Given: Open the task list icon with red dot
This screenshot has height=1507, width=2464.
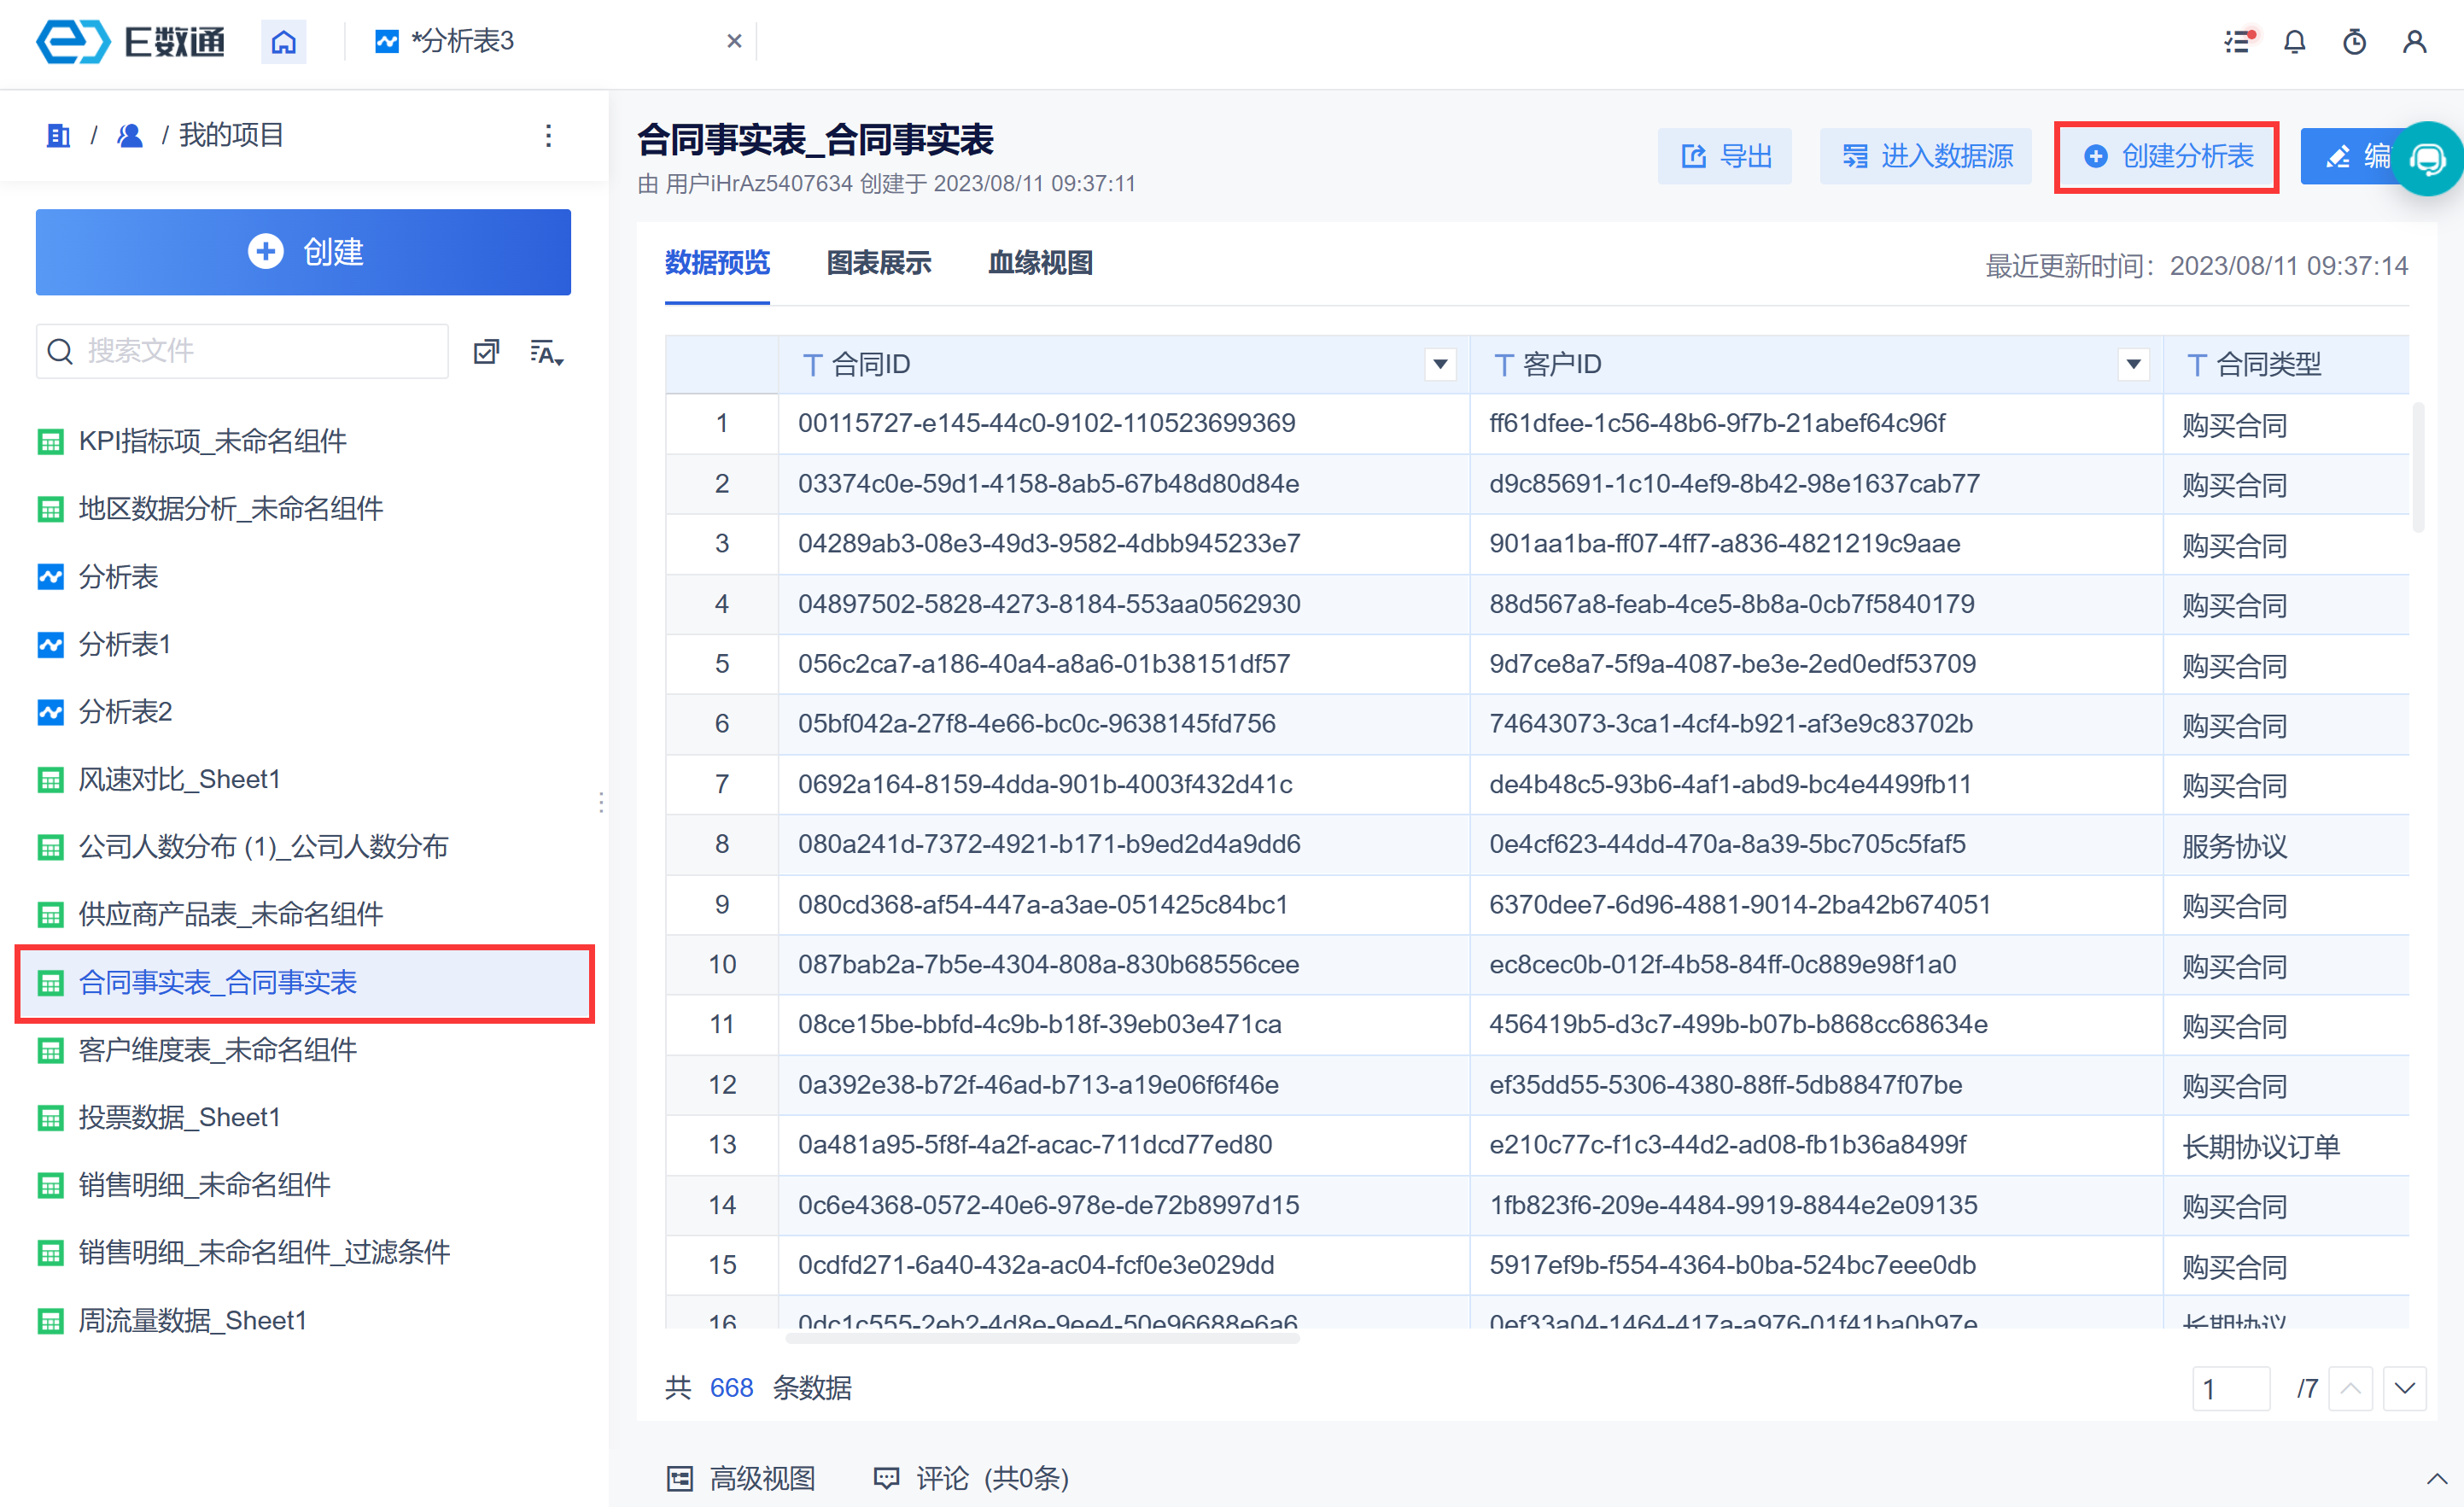Looking at the screenshot, I should click(2237, 42).
